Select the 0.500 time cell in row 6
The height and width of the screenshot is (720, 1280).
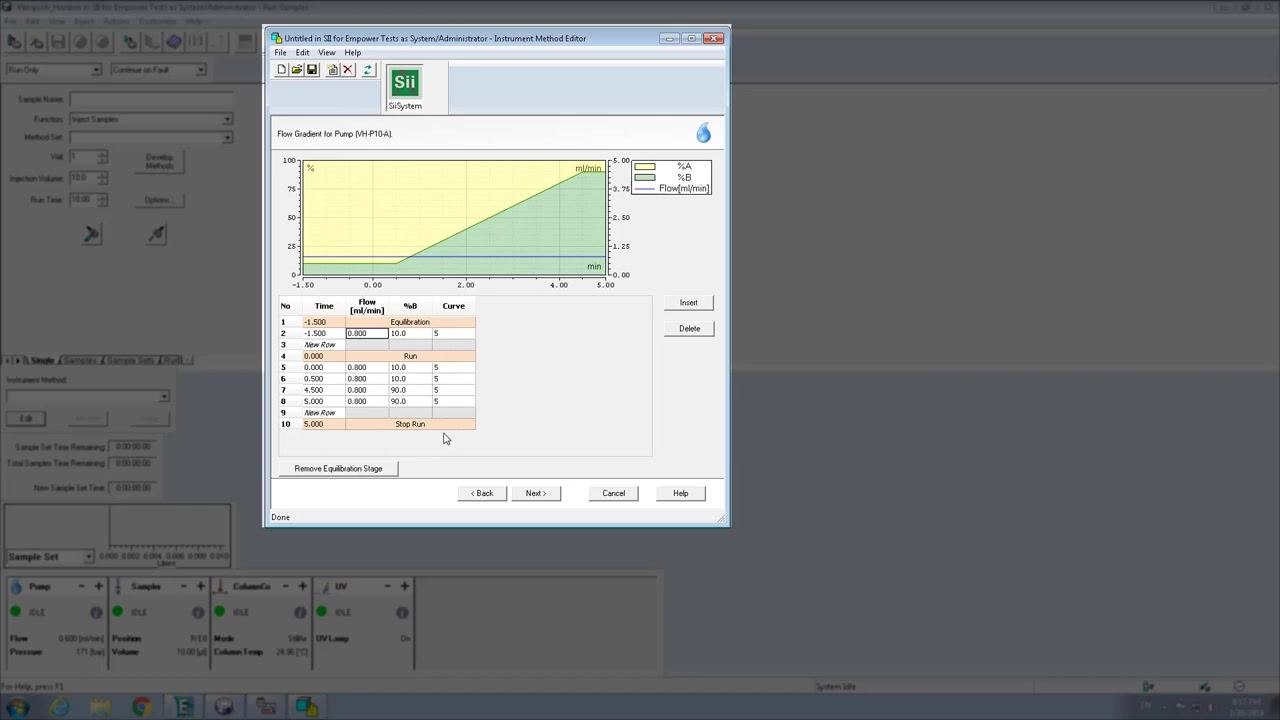pos(323,379)
